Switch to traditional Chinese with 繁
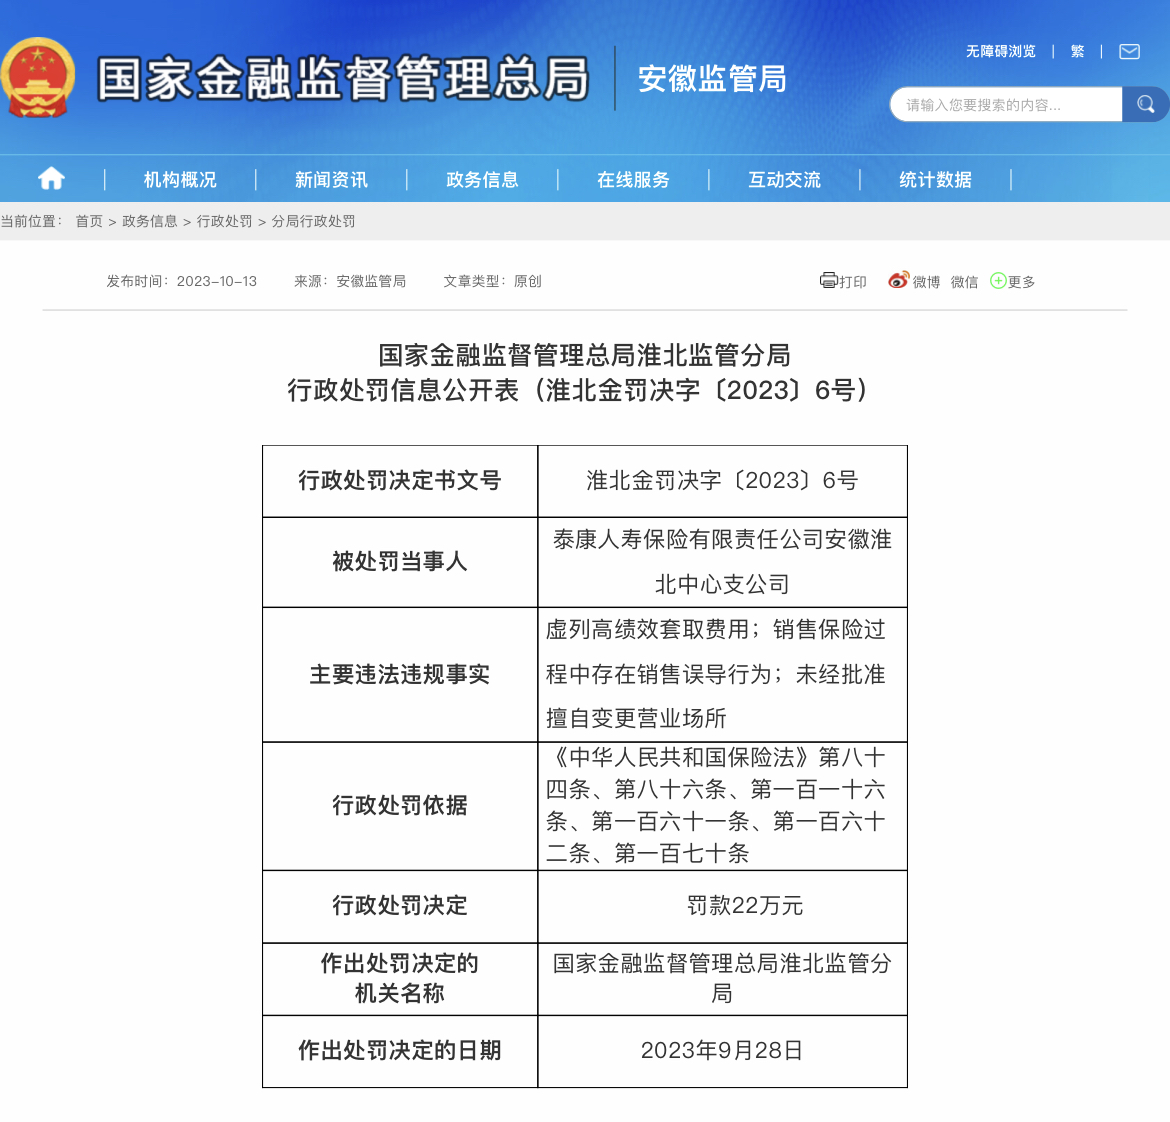The height and width of the screenshot is (1122, 1170). coord(1077,51)
